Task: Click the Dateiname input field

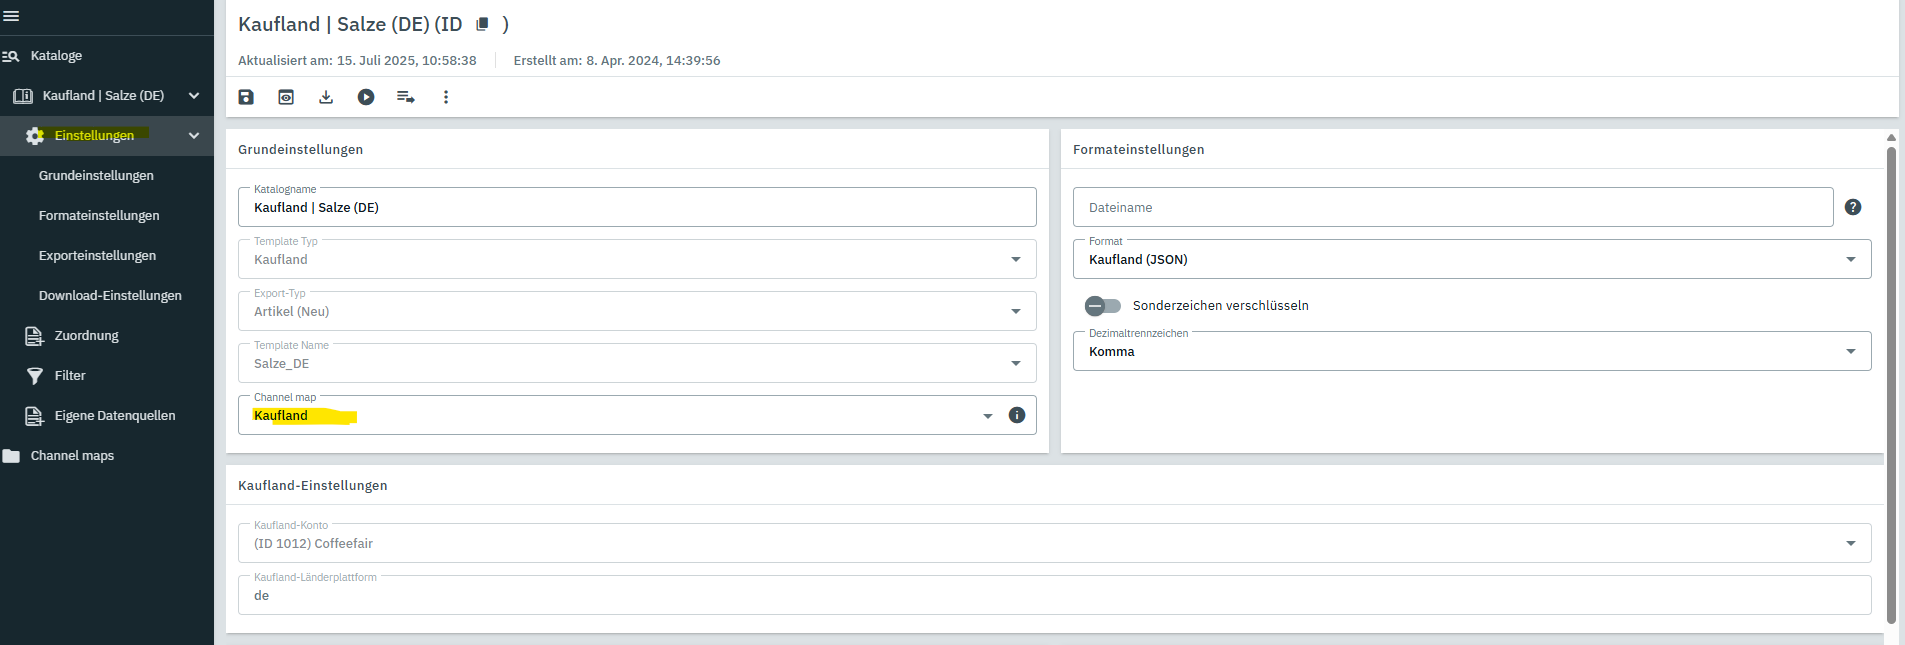Action: [1452, 207]
